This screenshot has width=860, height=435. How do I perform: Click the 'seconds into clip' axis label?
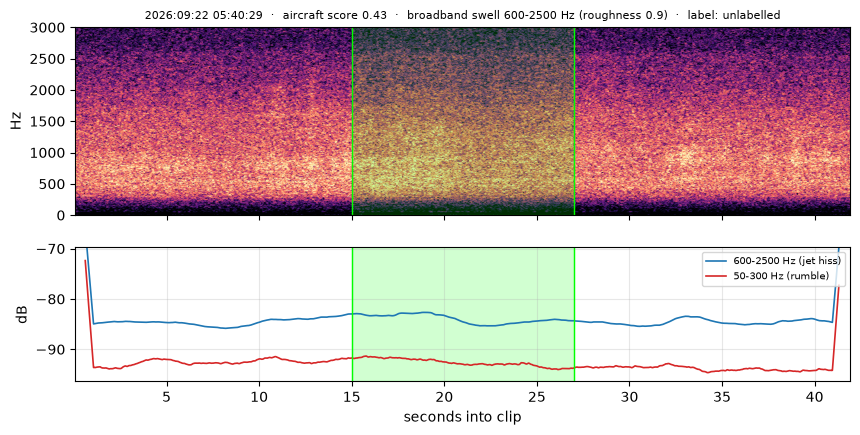[x=462, y=417]
